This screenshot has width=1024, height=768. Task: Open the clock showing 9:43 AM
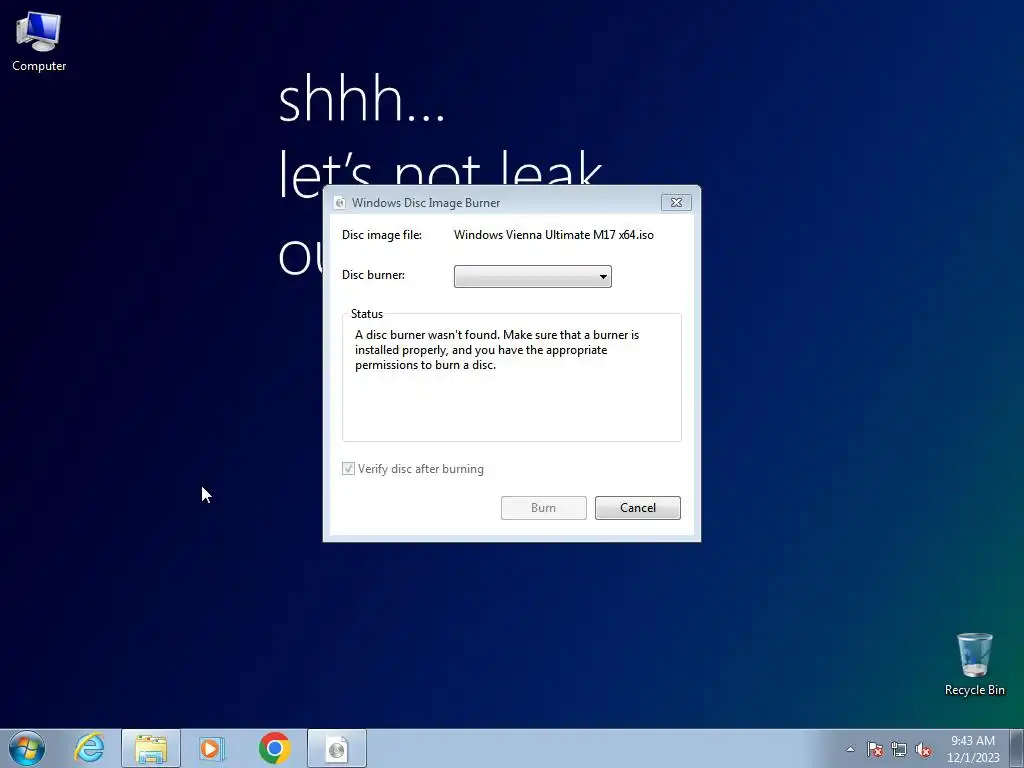coord(973,748)
